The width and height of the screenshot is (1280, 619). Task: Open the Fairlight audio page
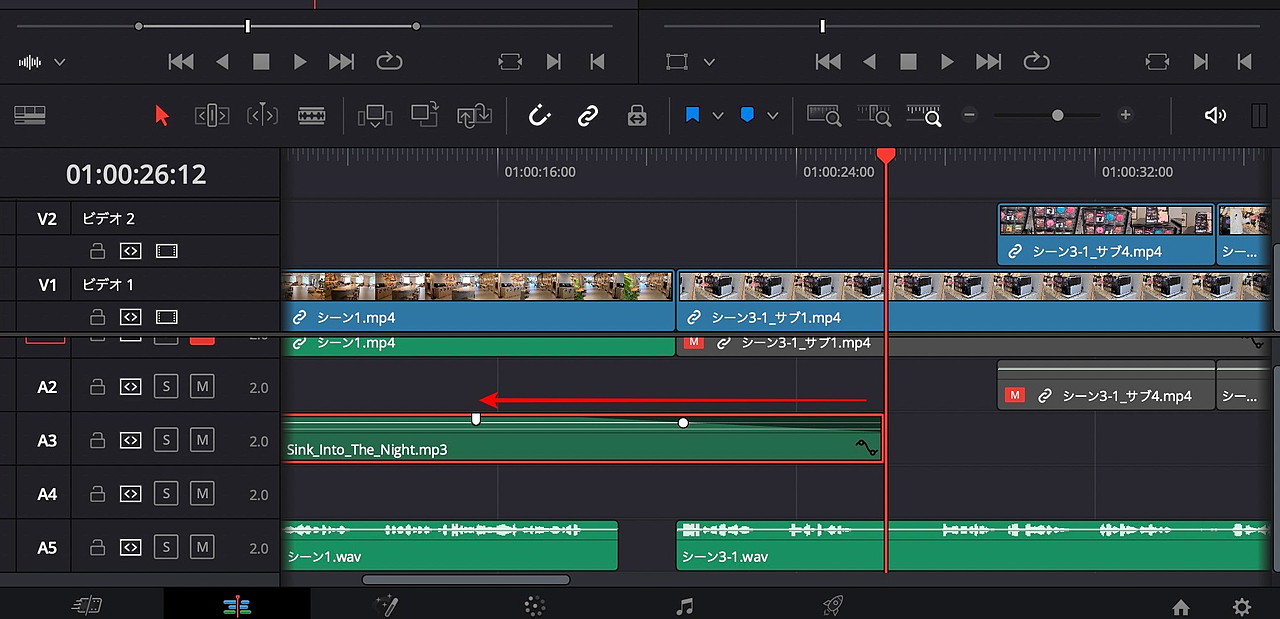tap(685, 605)
